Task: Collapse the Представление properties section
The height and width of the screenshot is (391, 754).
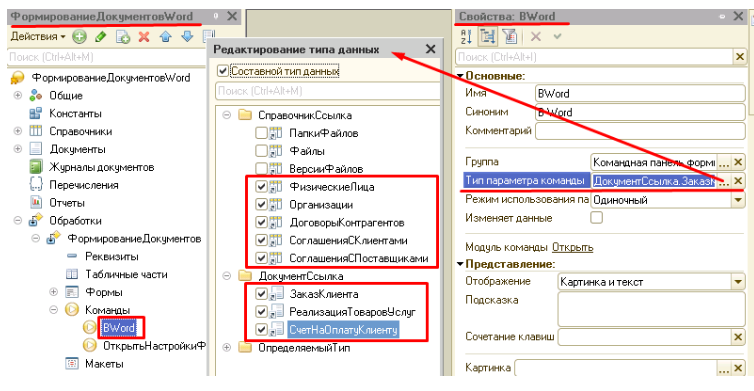Action: point(460,264)
